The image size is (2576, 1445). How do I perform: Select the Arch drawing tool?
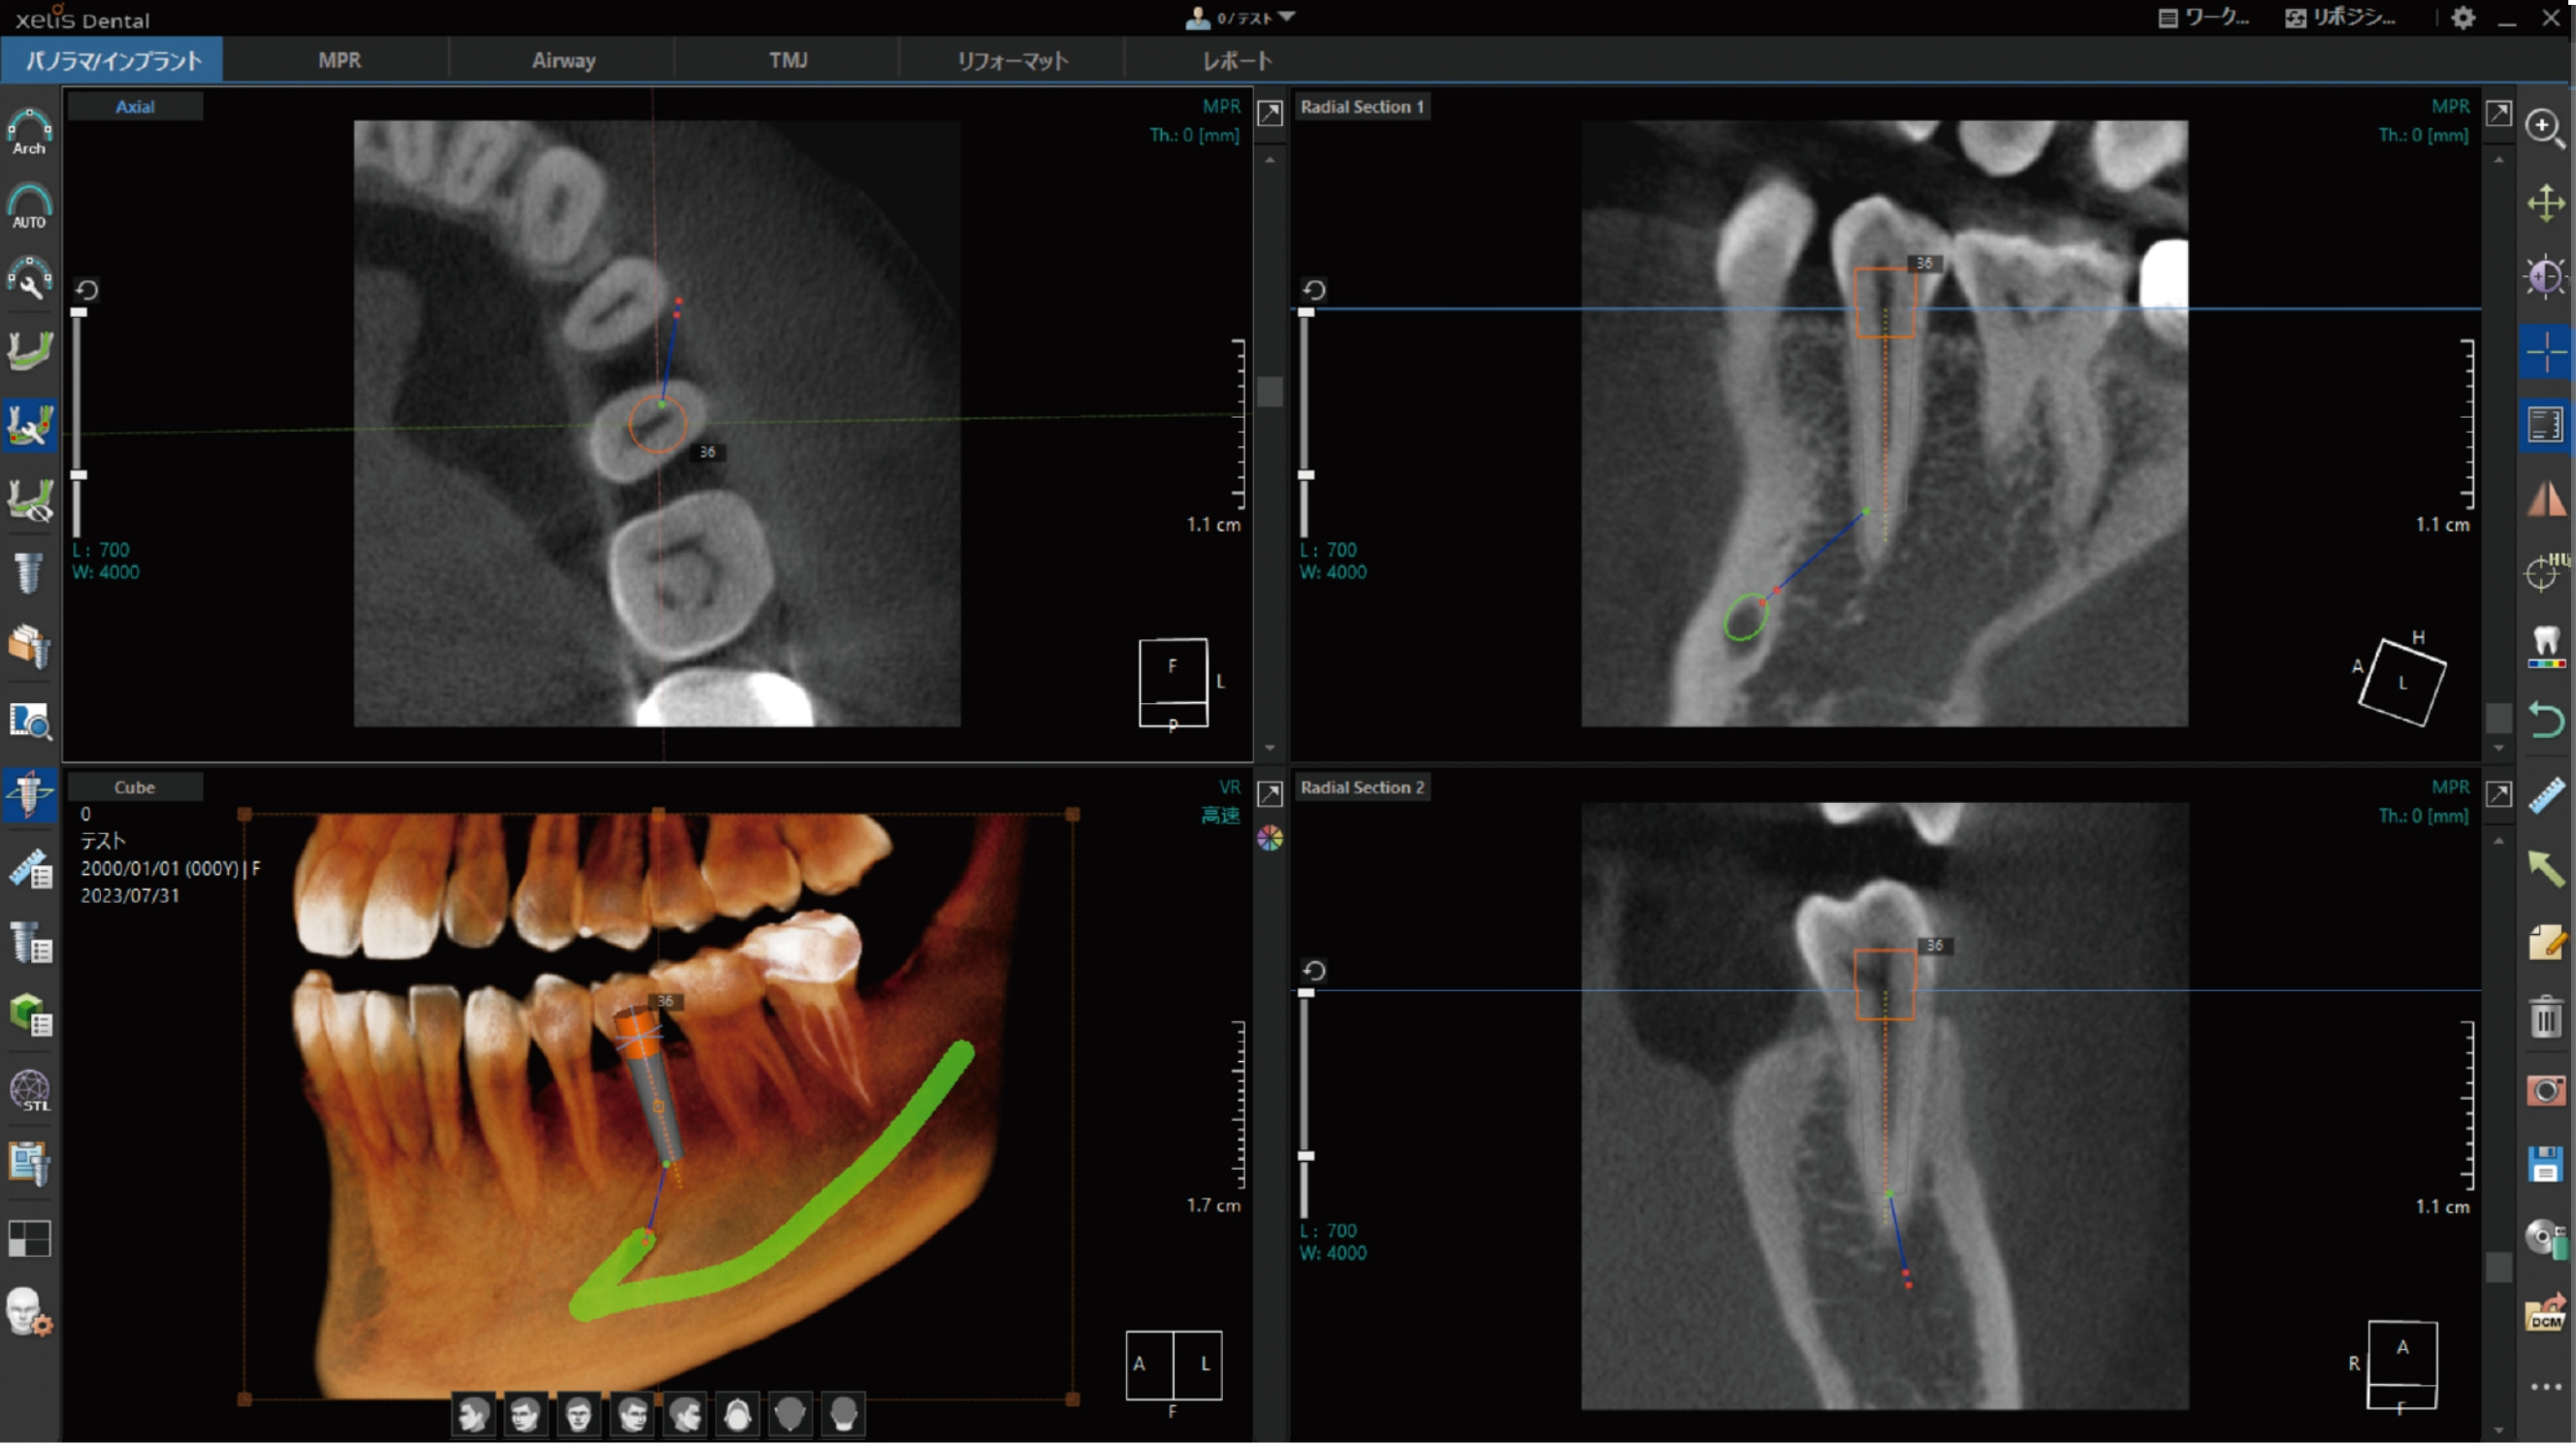pos(29,131)
